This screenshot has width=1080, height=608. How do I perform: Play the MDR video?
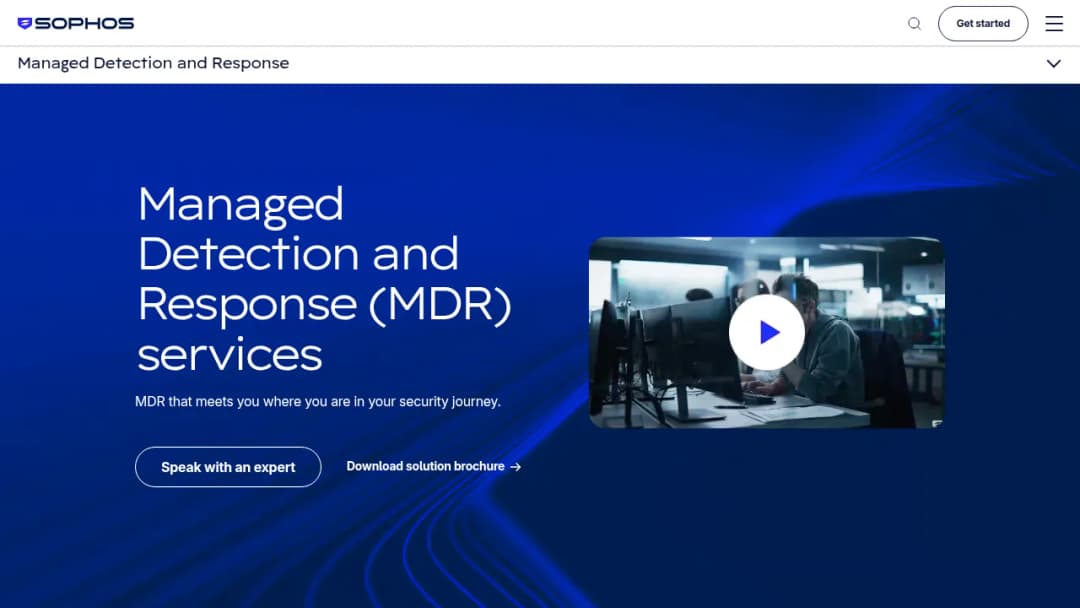766,333
